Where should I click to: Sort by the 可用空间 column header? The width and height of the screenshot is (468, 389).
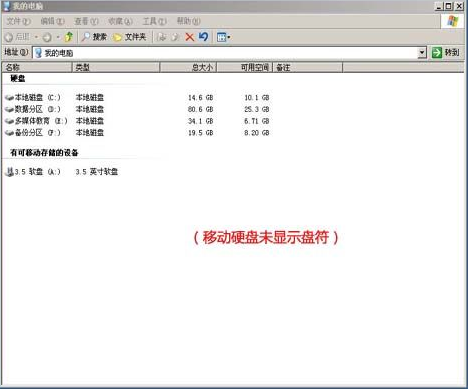pos(245,67)
